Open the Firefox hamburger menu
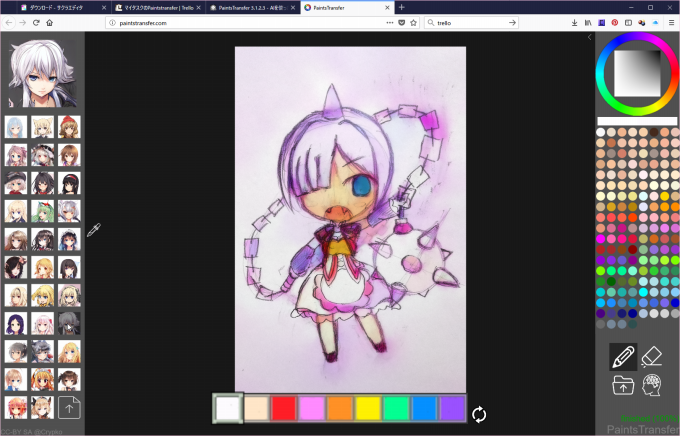Viewport: 680px width, 436px height. pos(671,23)
